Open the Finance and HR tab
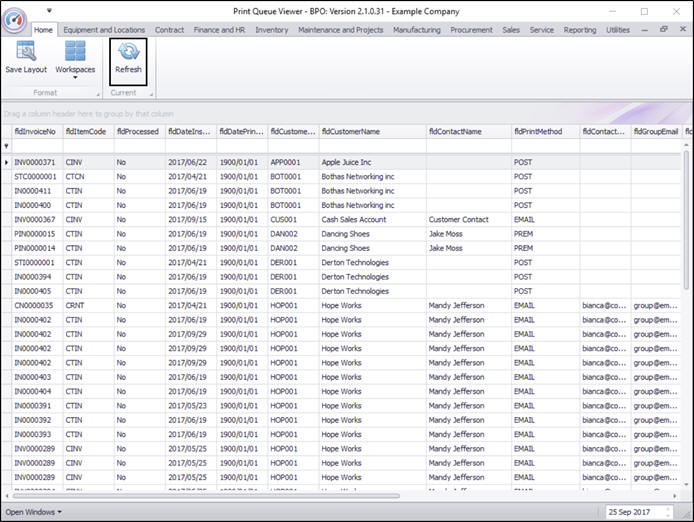 [219, 30]
